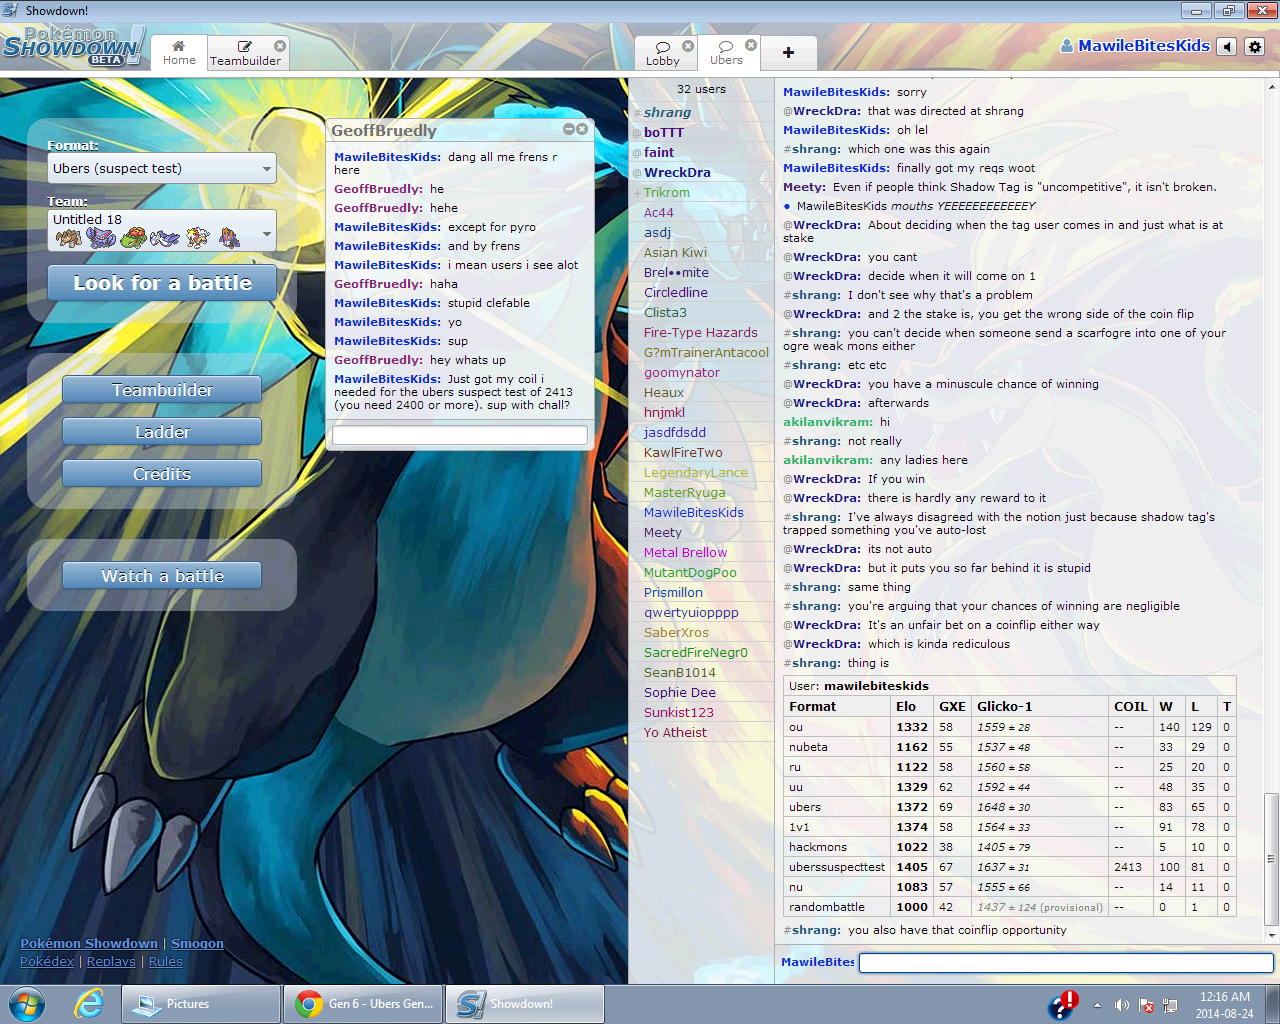Open the options gear icon
1280x1024 pixels.
(x=1255, y=47)
